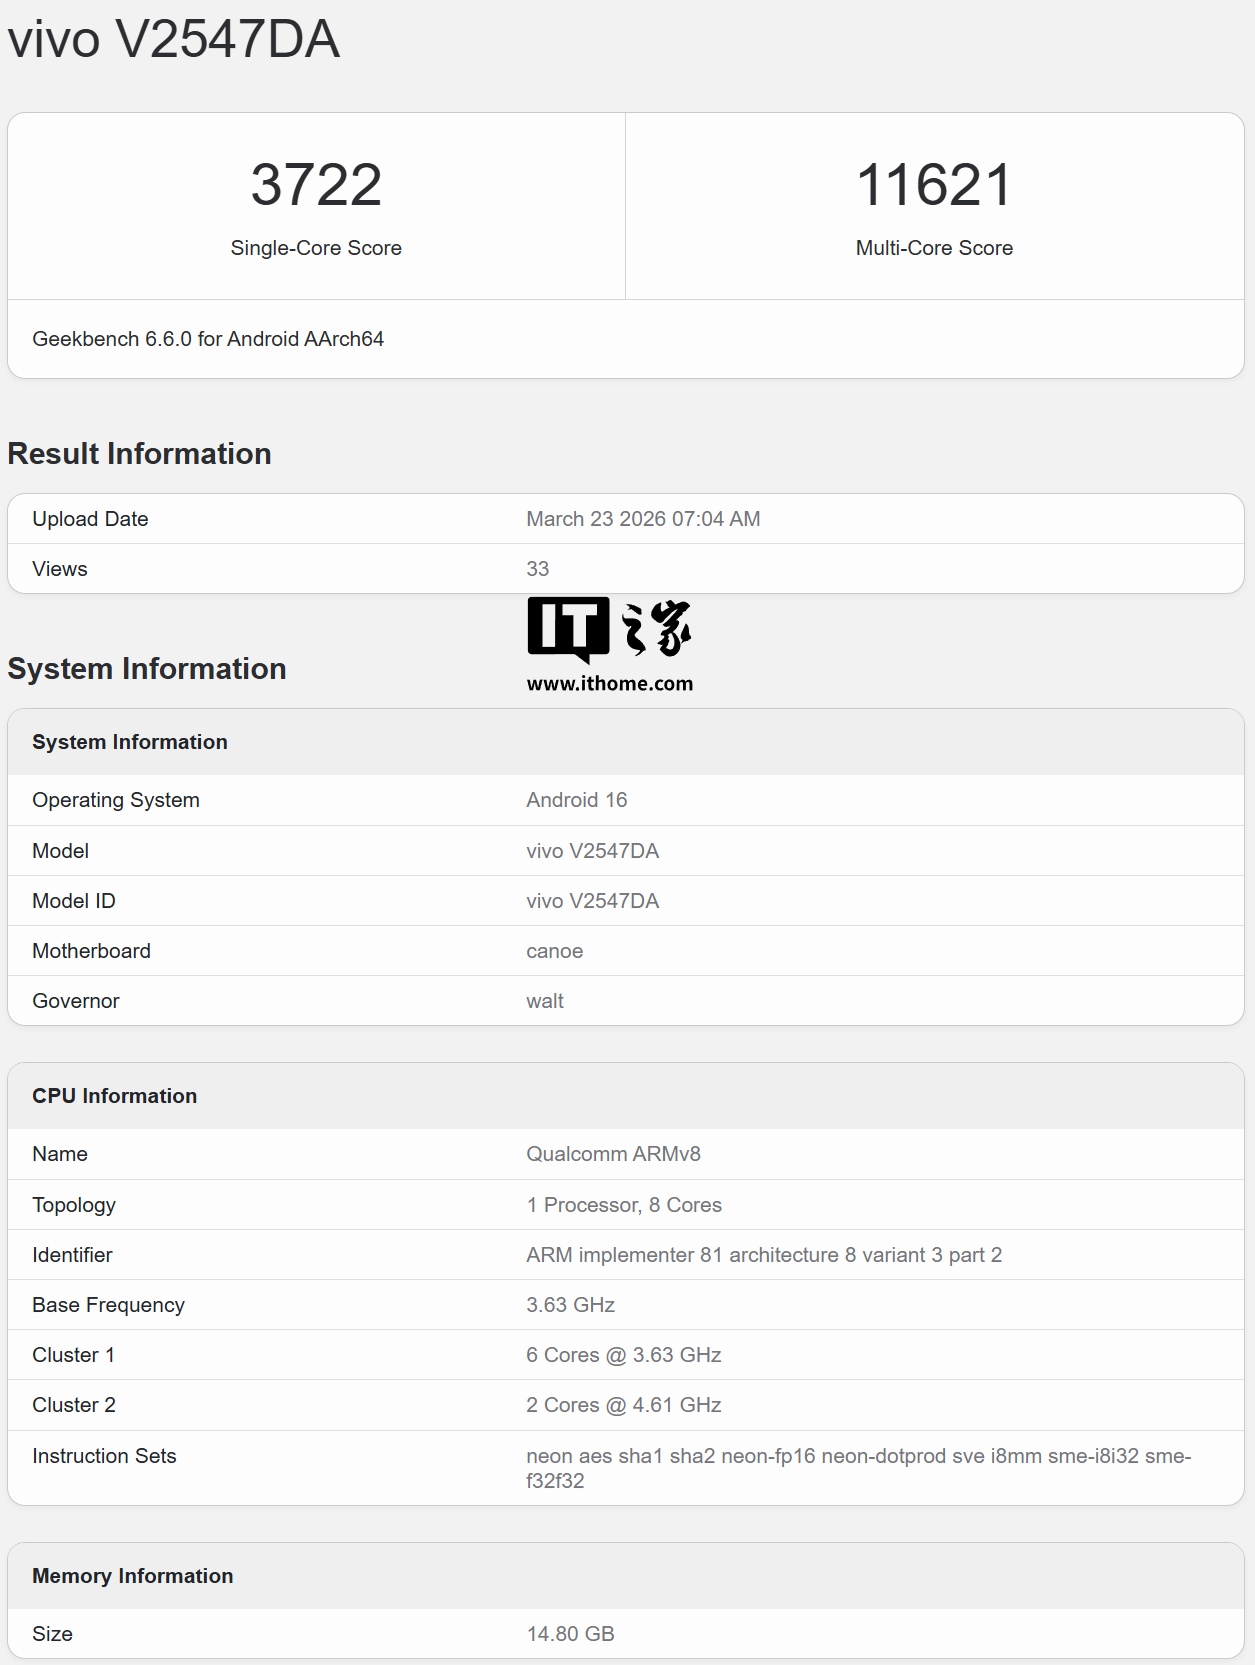This screenshot has height=1665, width=1255.
Task: Click the single-core score 3722
Action: 316,185
